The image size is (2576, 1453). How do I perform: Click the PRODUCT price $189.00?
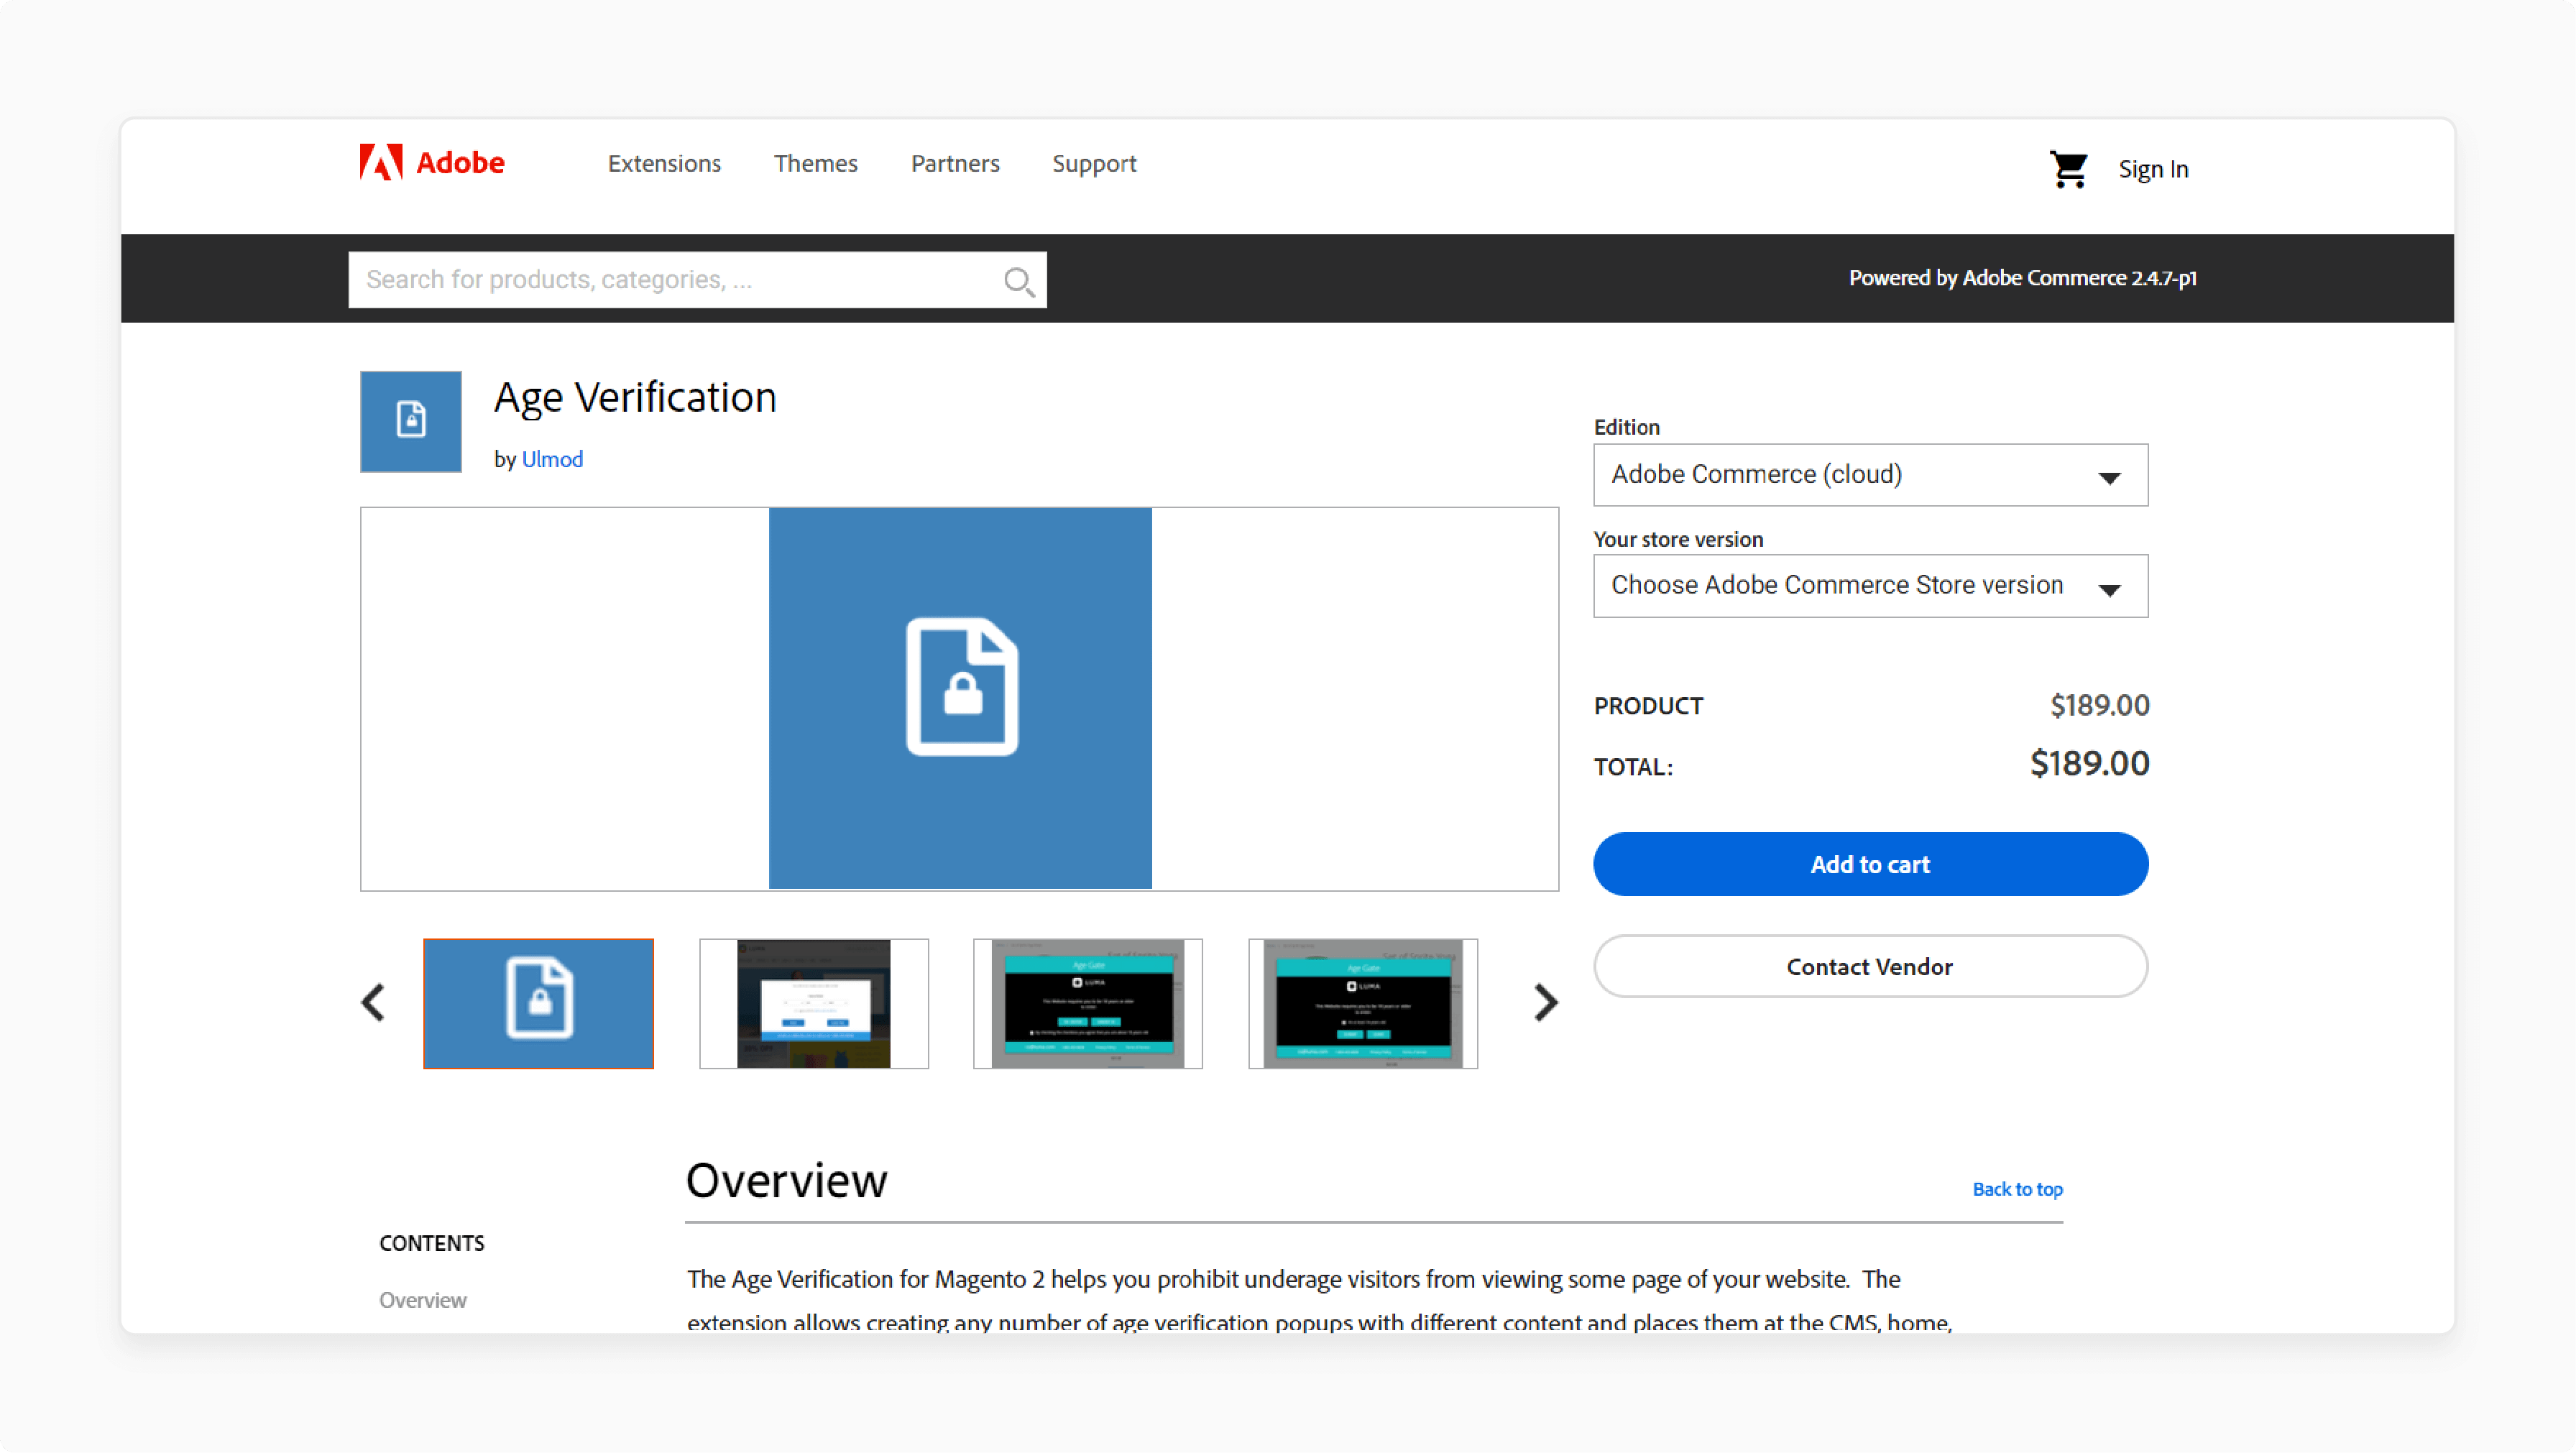[x=2099, y=706]
